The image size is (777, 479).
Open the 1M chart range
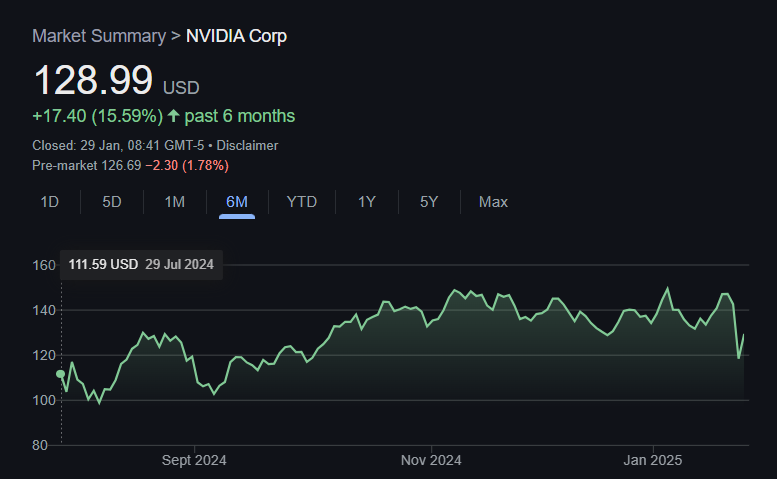pos(175,202)
